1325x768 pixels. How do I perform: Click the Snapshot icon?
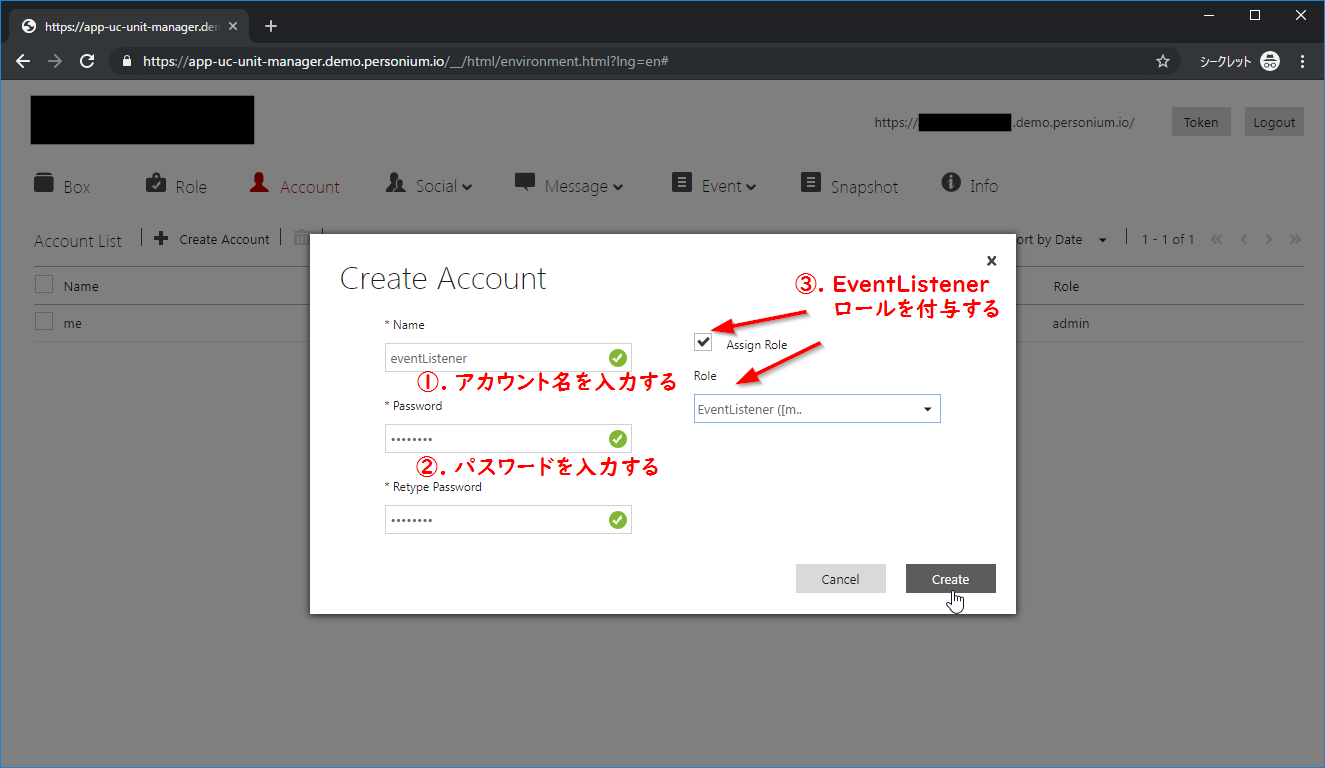(811, 182)
